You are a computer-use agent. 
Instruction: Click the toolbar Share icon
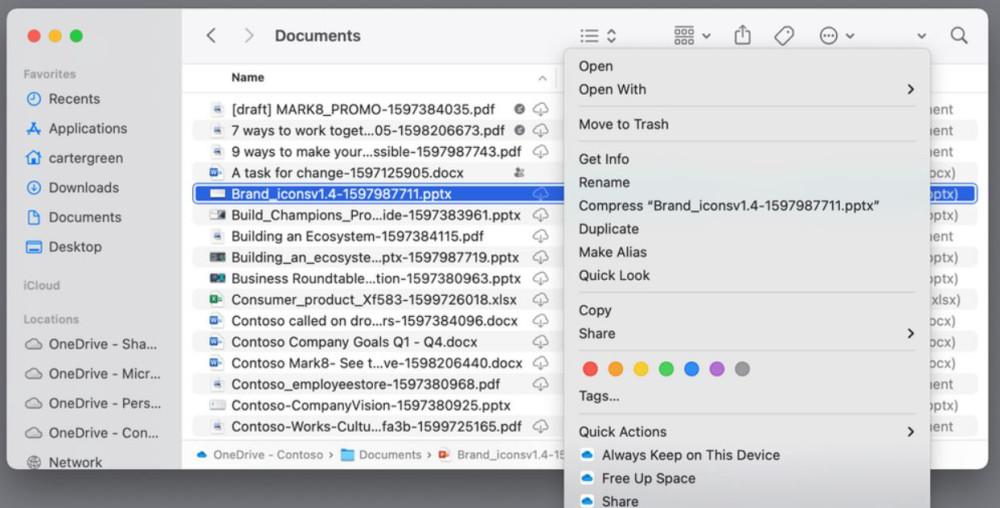pos(742,35)
